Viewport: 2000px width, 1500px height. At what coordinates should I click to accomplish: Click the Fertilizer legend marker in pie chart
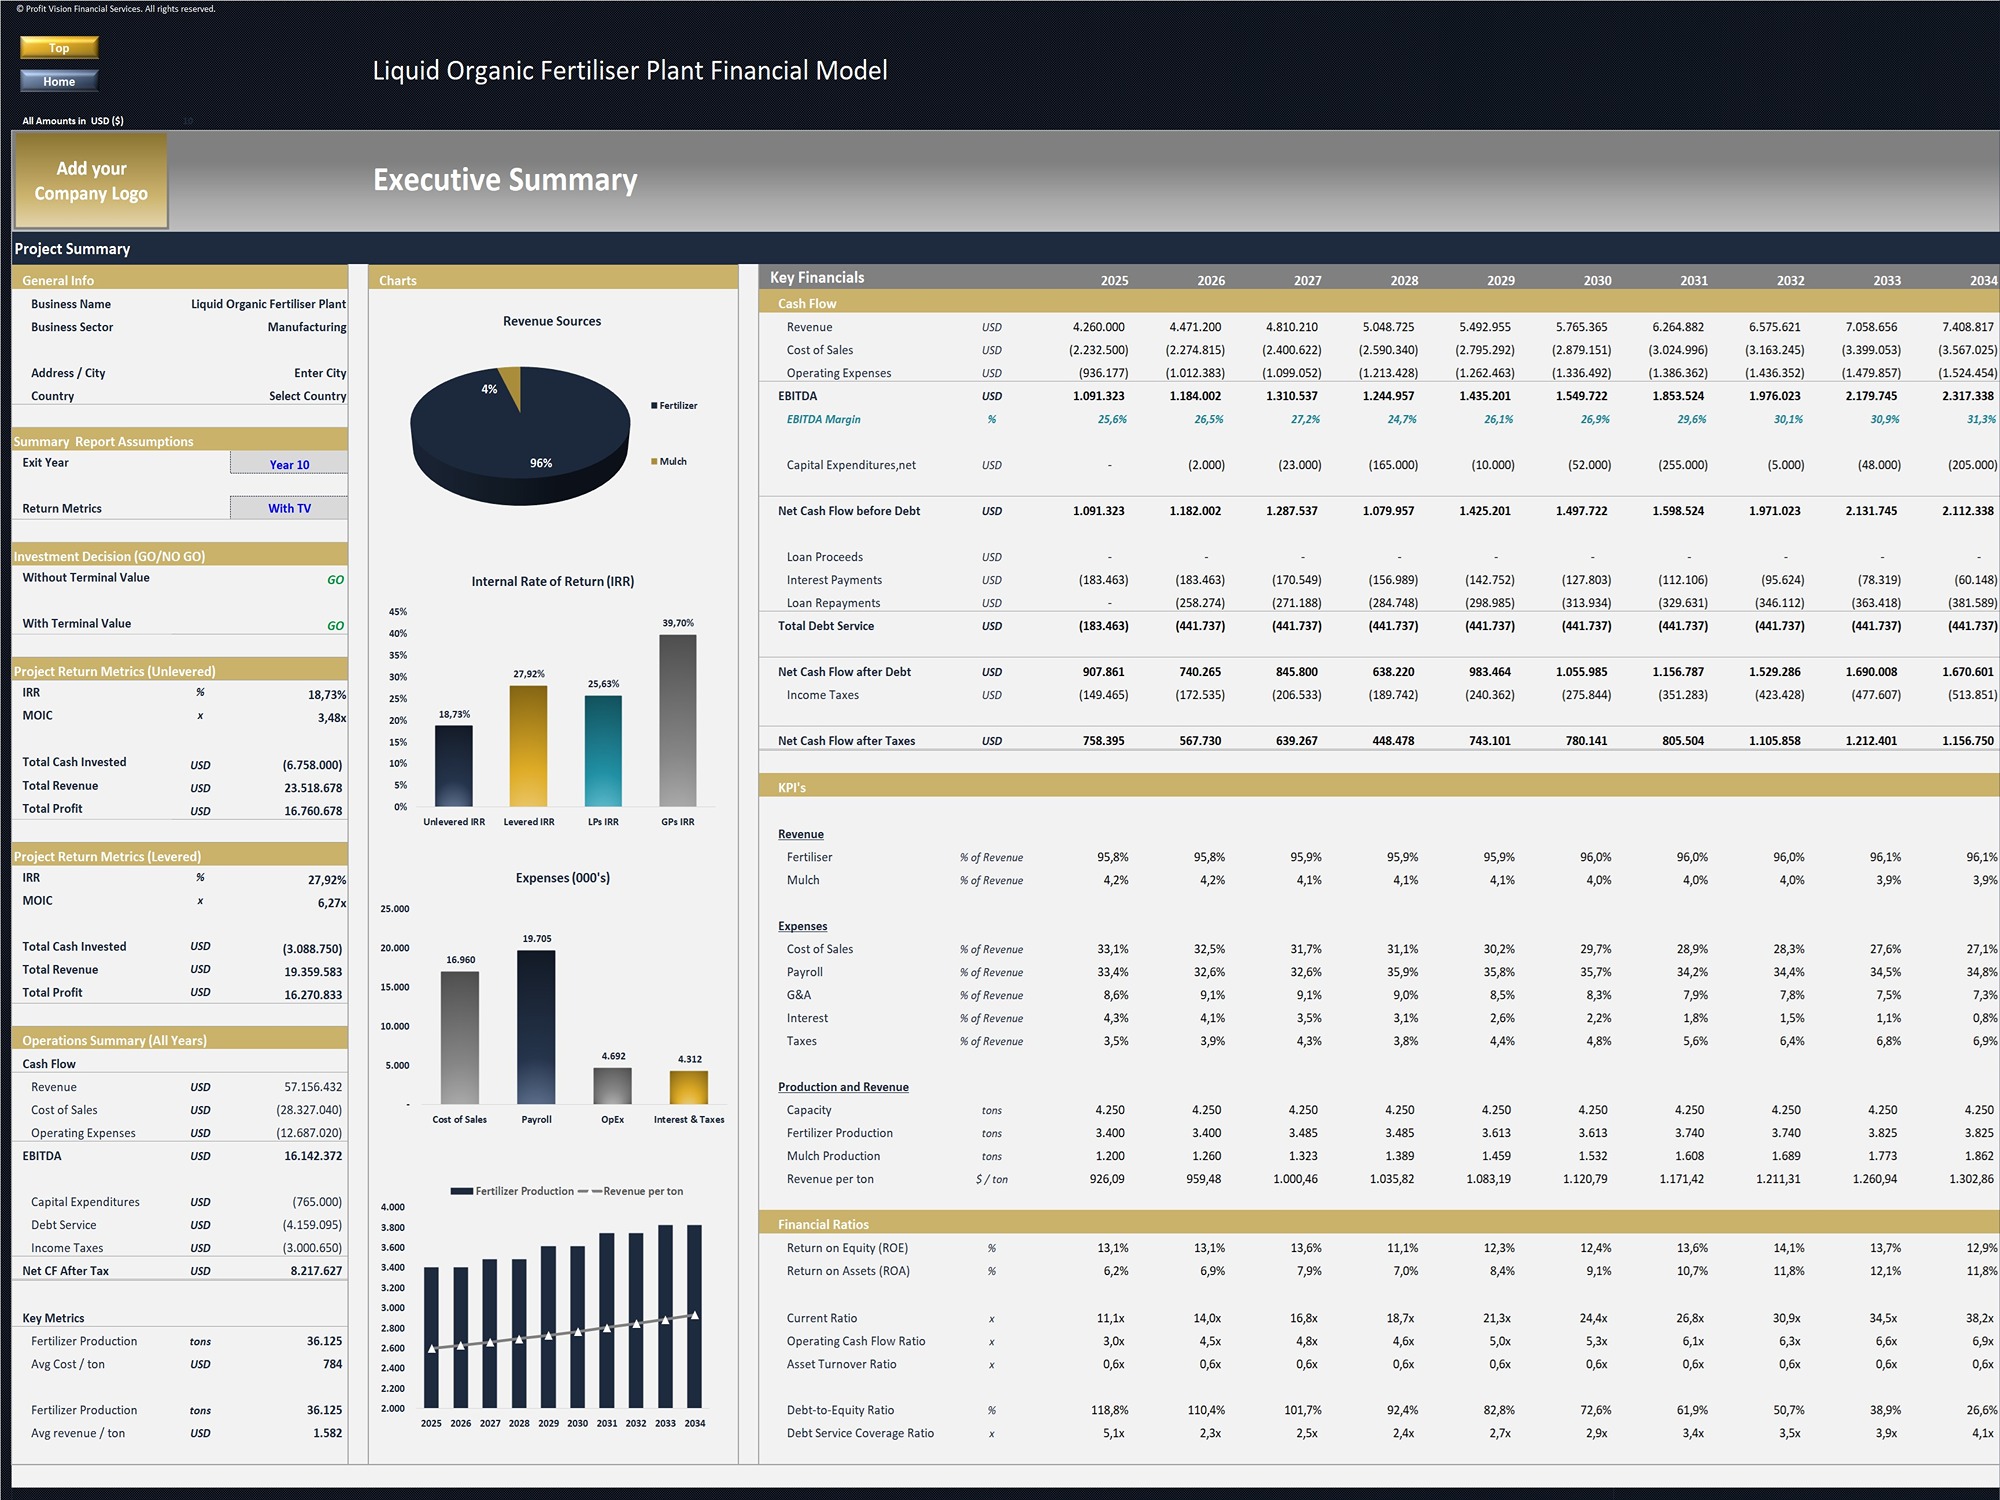click(654, 406)
